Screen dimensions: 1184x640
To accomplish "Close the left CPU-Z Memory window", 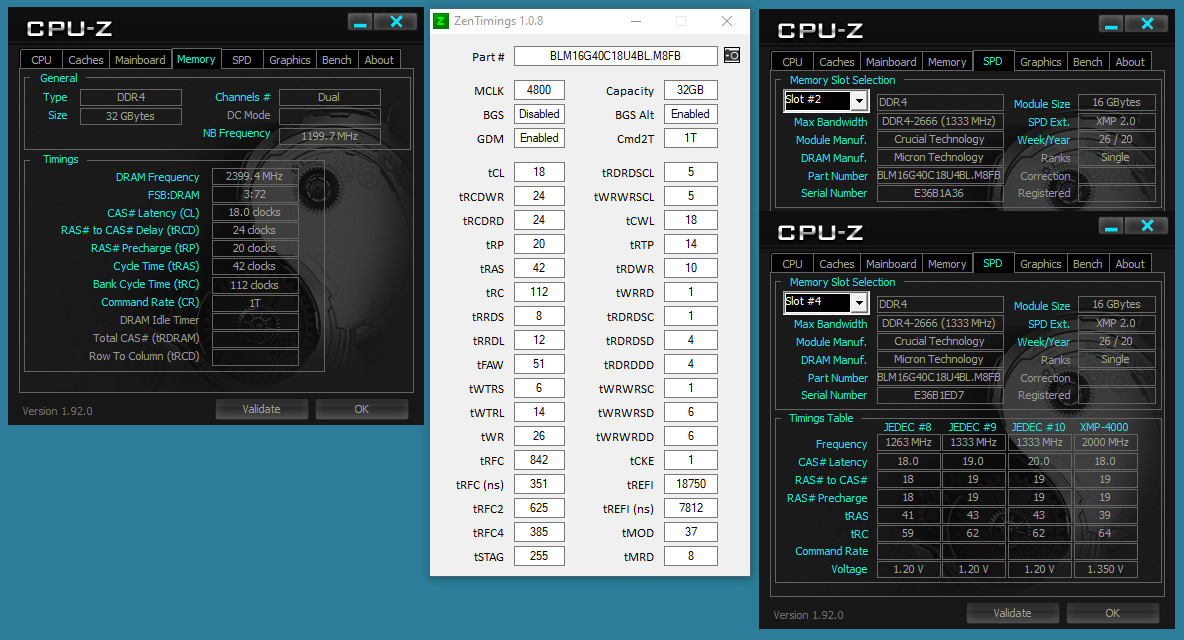I will (x=397, y=22).
